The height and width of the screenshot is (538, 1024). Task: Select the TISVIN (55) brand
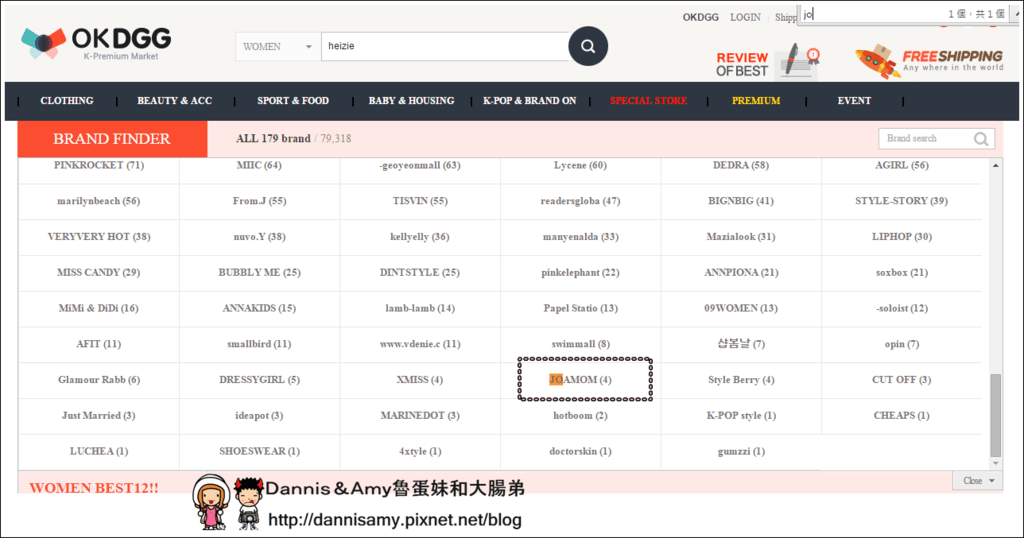tap(420, 201)
